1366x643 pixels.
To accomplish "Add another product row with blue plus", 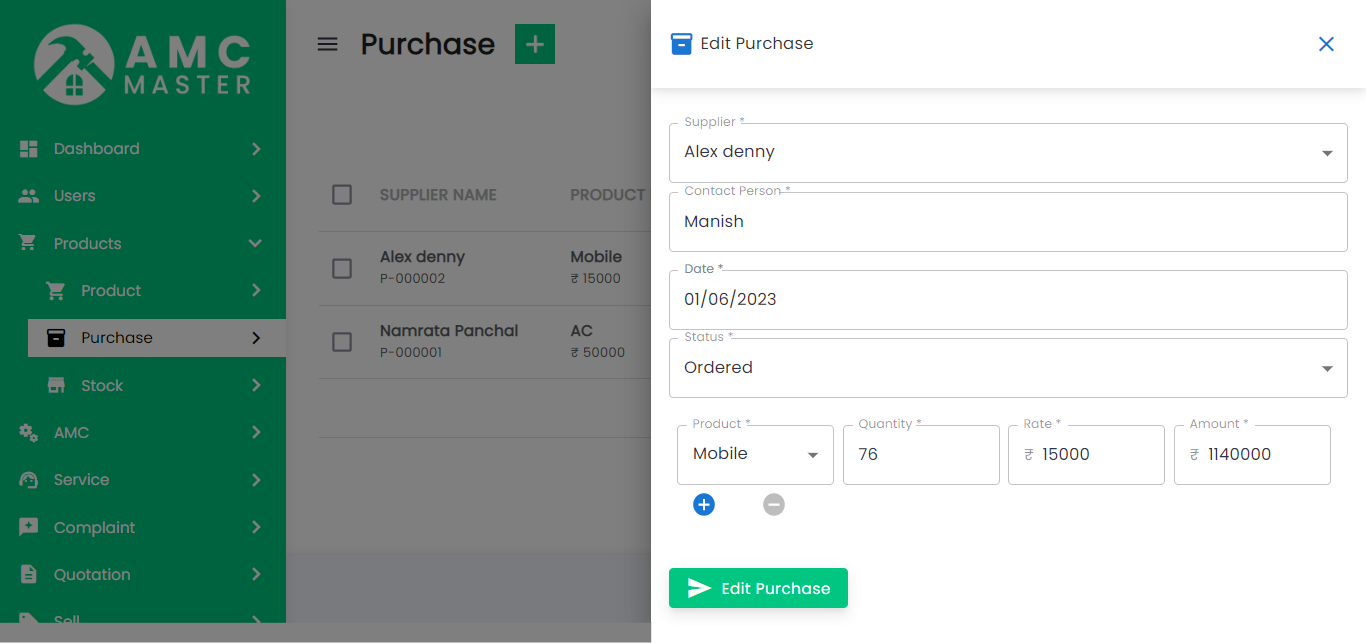I will 704,505.
